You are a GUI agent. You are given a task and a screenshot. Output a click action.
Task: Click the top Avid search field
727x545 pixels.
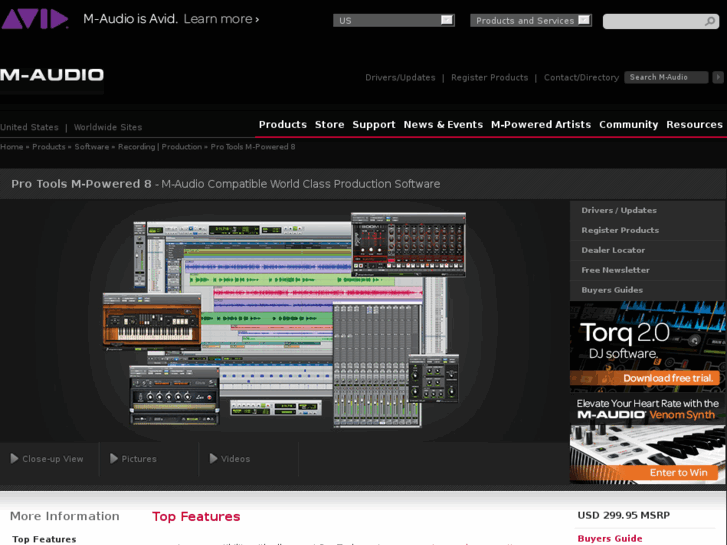[x=661, y=21]
